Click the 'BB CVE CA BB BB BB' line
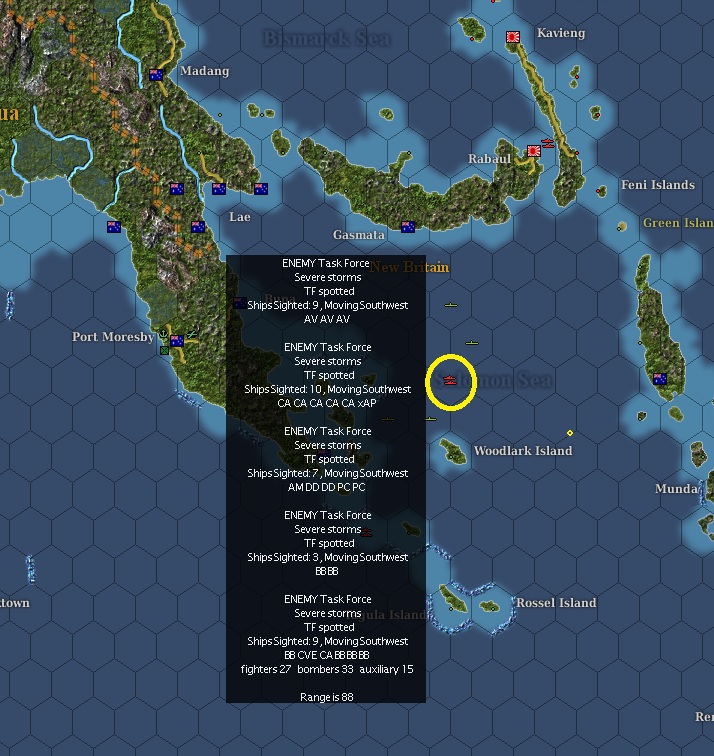This screenshot has height=756, width=714. [x=327, y=655]
